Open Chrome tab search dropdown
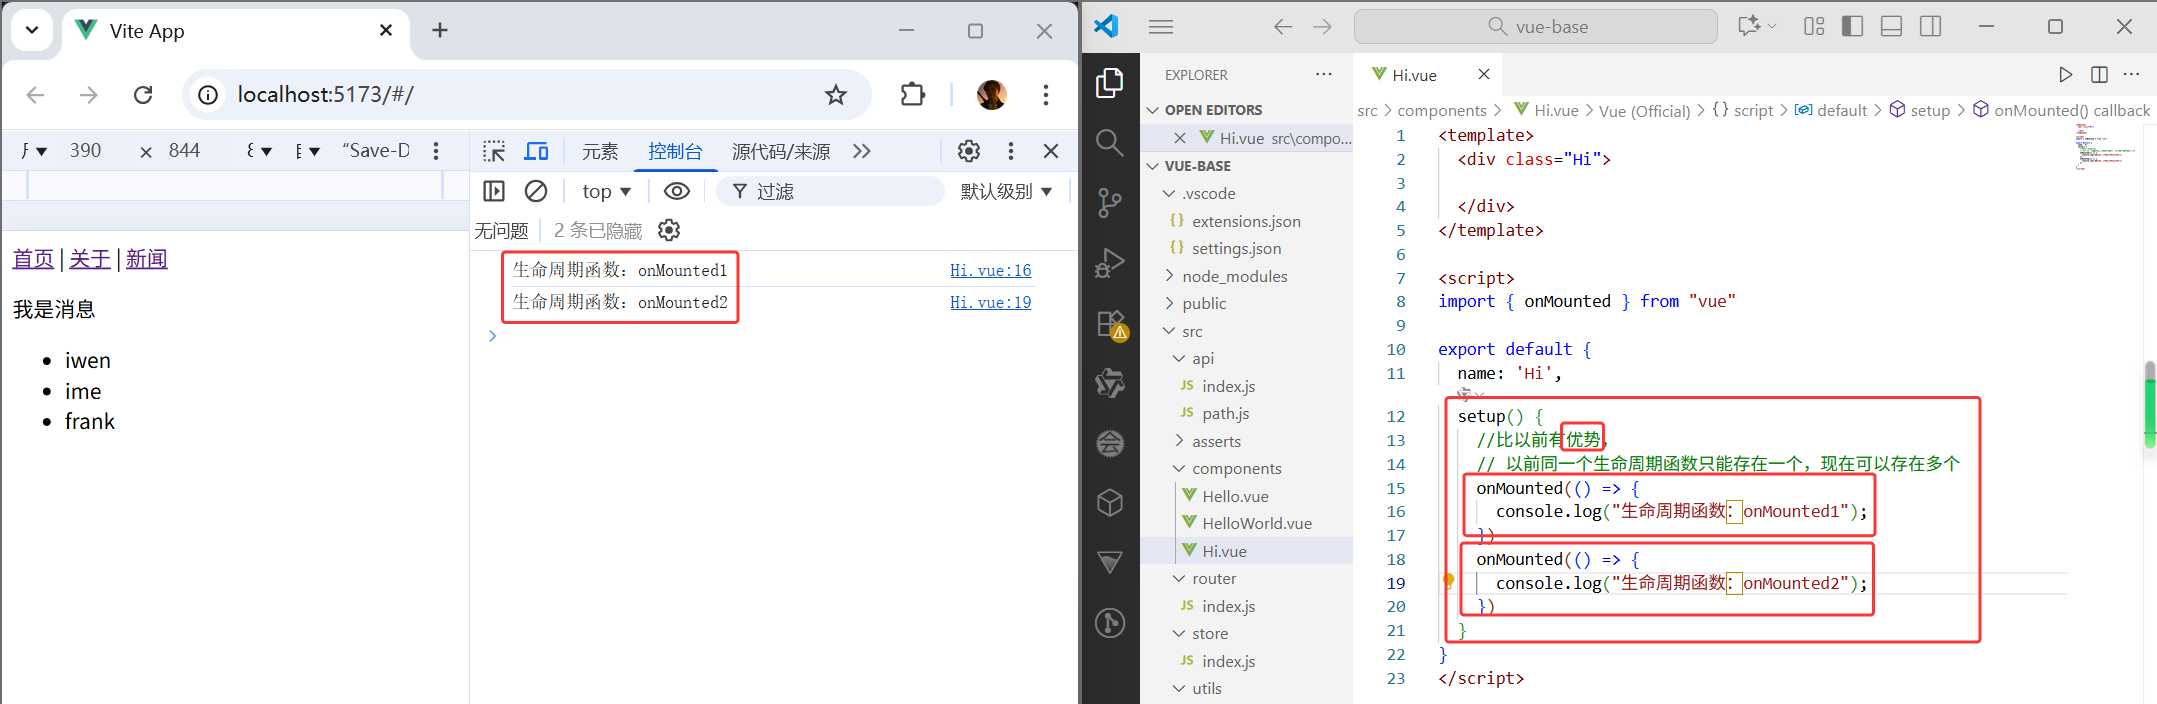 tap(32, 30)
